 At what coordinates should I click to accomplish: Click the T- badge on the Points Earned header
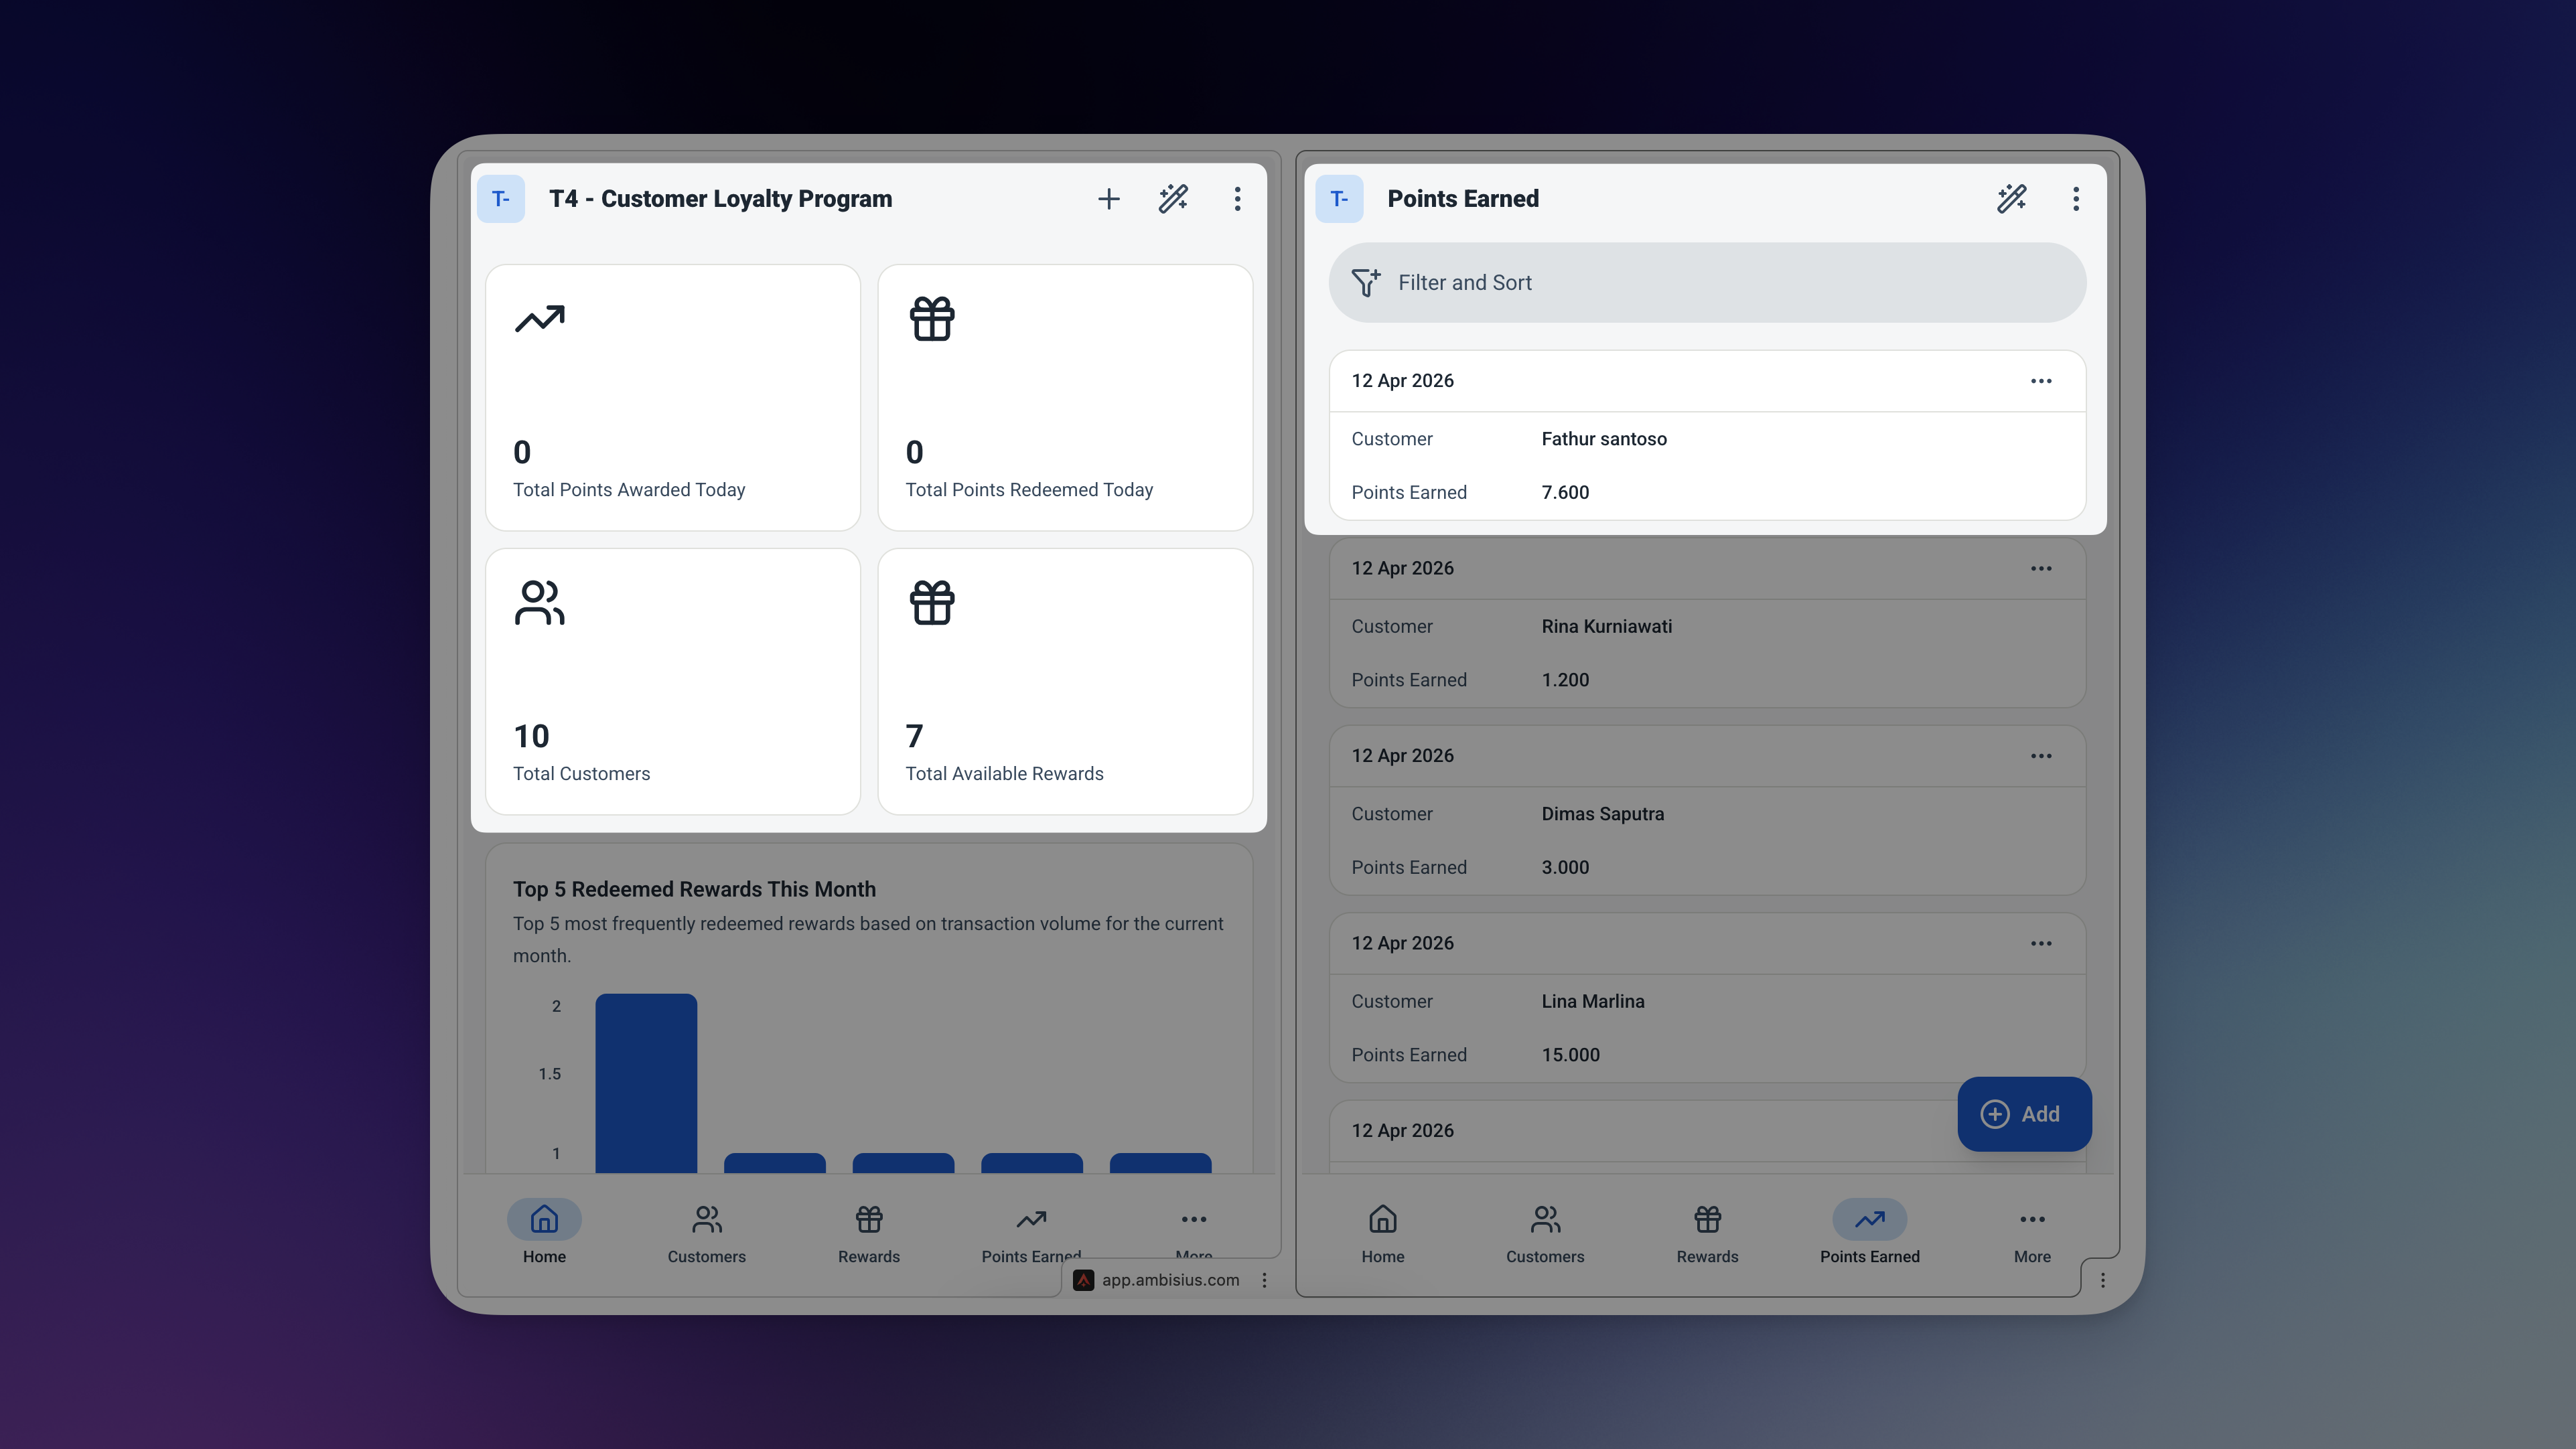pos(1339,198)
